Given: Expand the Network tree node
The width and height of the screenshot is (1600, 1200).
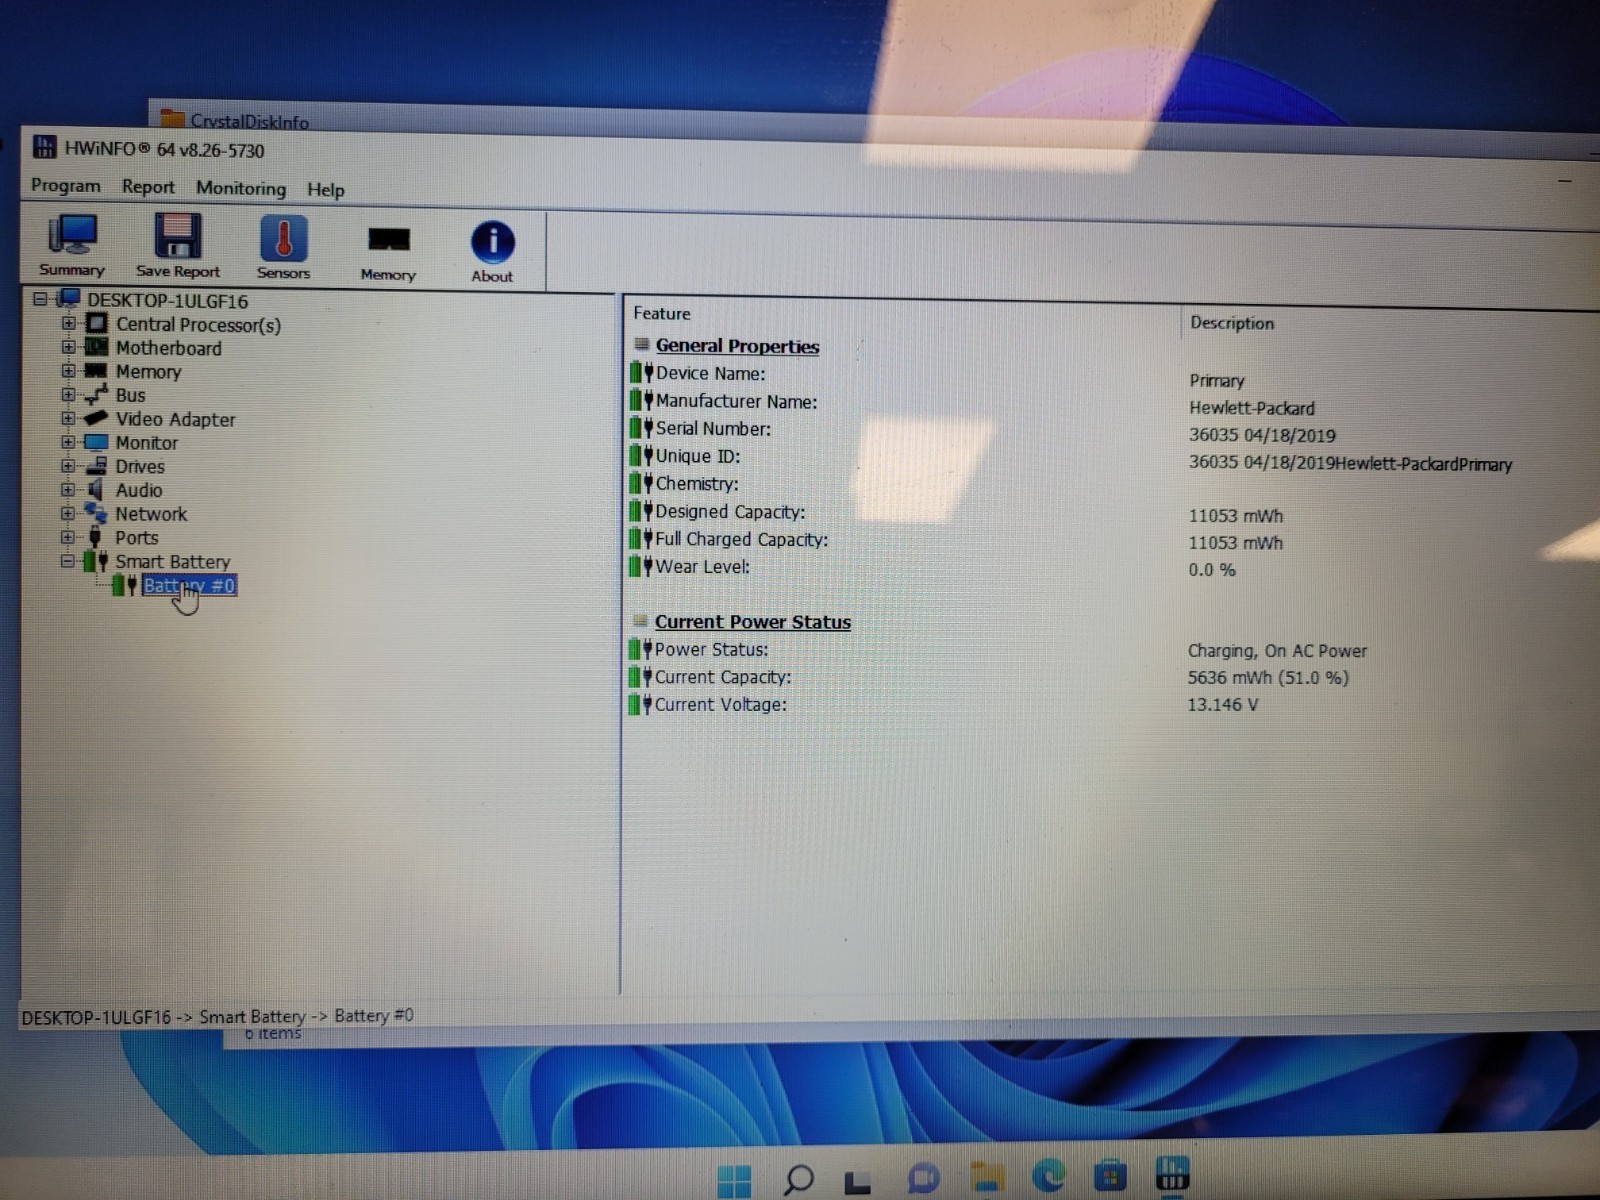Looking at the screenshot, I should click(68, 513).
